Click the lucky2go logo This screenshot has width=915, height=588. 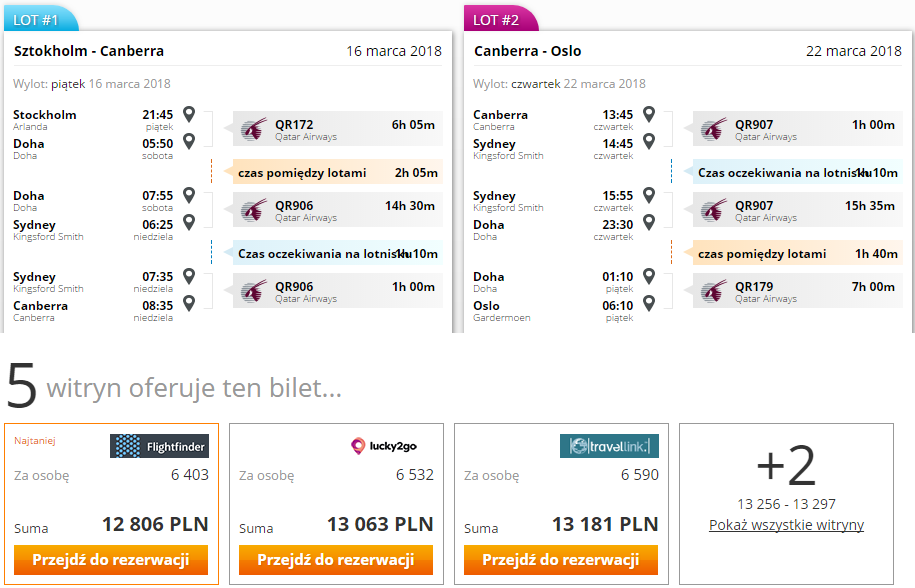point(383,446)
